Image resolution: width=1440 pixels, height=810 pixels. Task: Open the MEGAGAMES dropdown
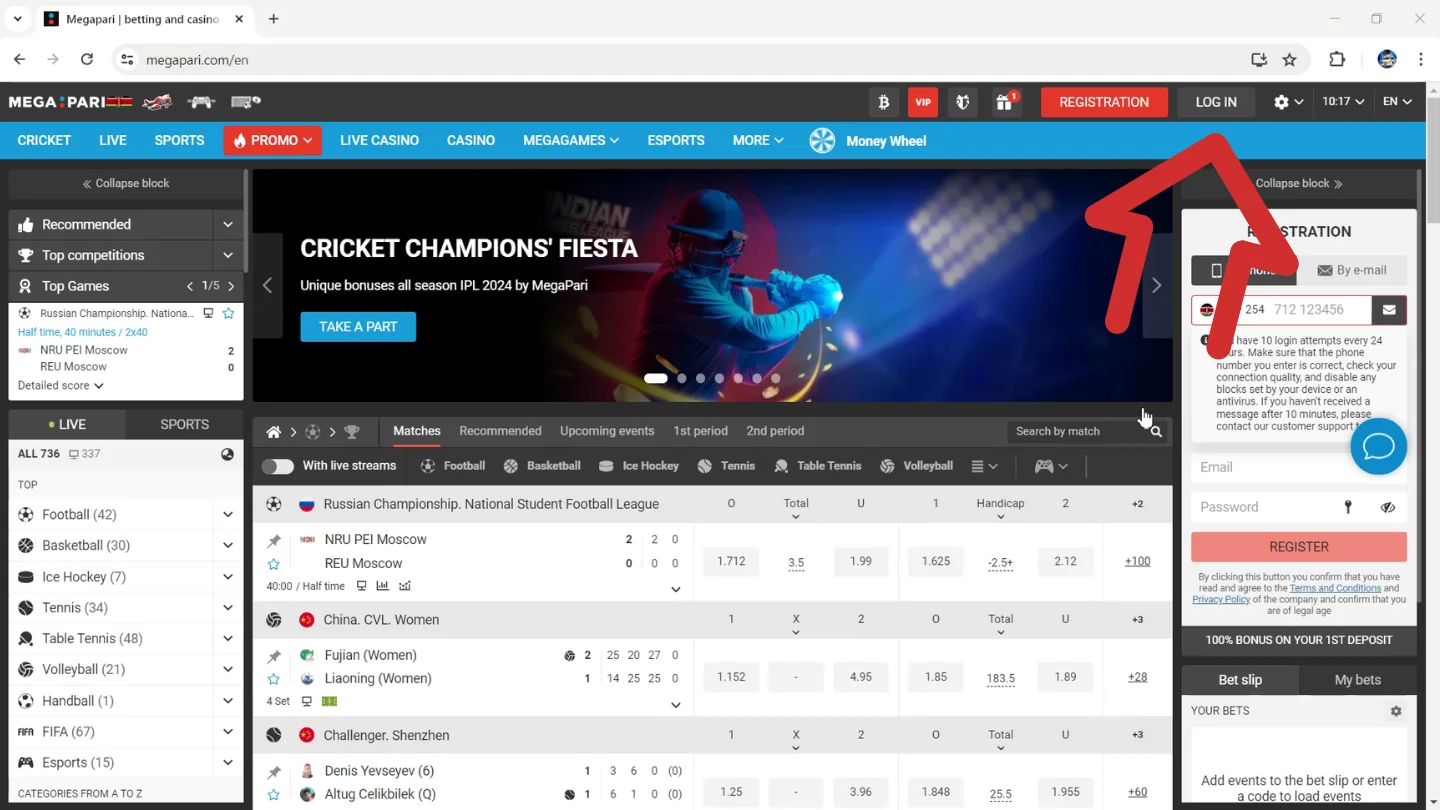click(570, 141)
